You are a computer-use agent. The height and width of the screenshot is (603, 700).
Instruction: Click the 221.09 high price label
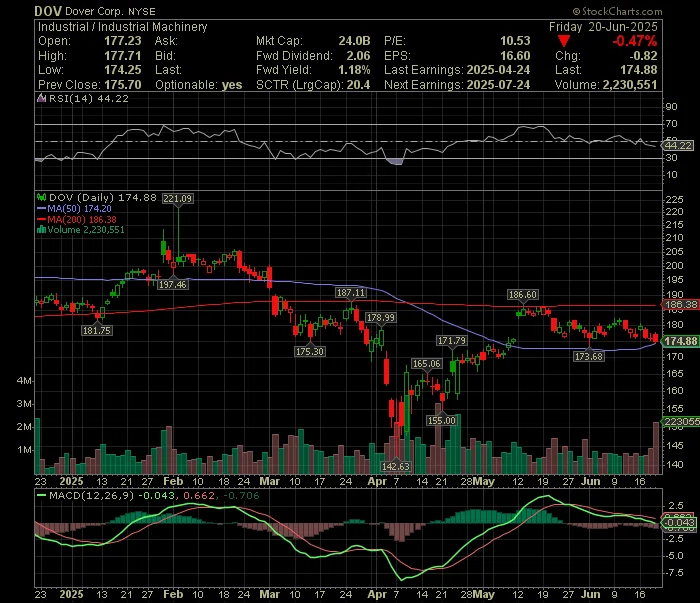point(178,198)
